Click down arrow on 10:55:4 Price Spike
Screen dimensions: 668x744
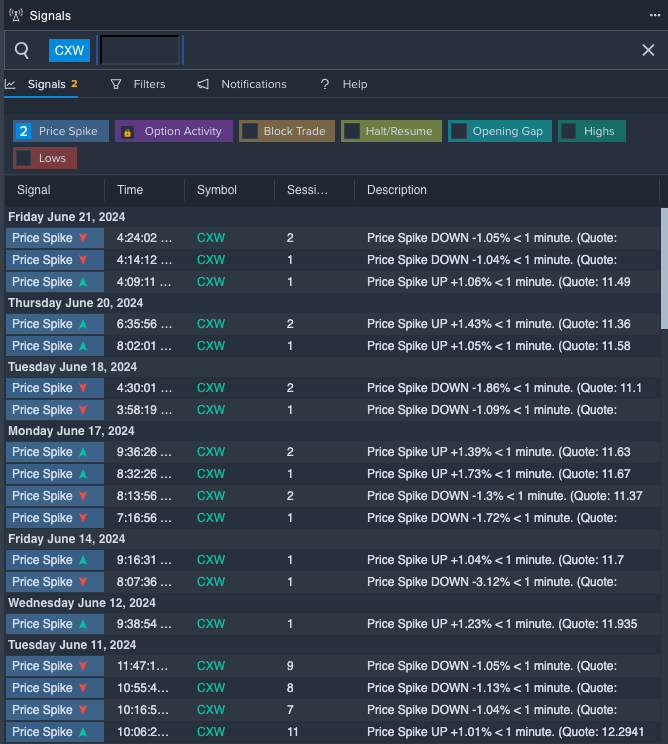(x=83, y=688)
